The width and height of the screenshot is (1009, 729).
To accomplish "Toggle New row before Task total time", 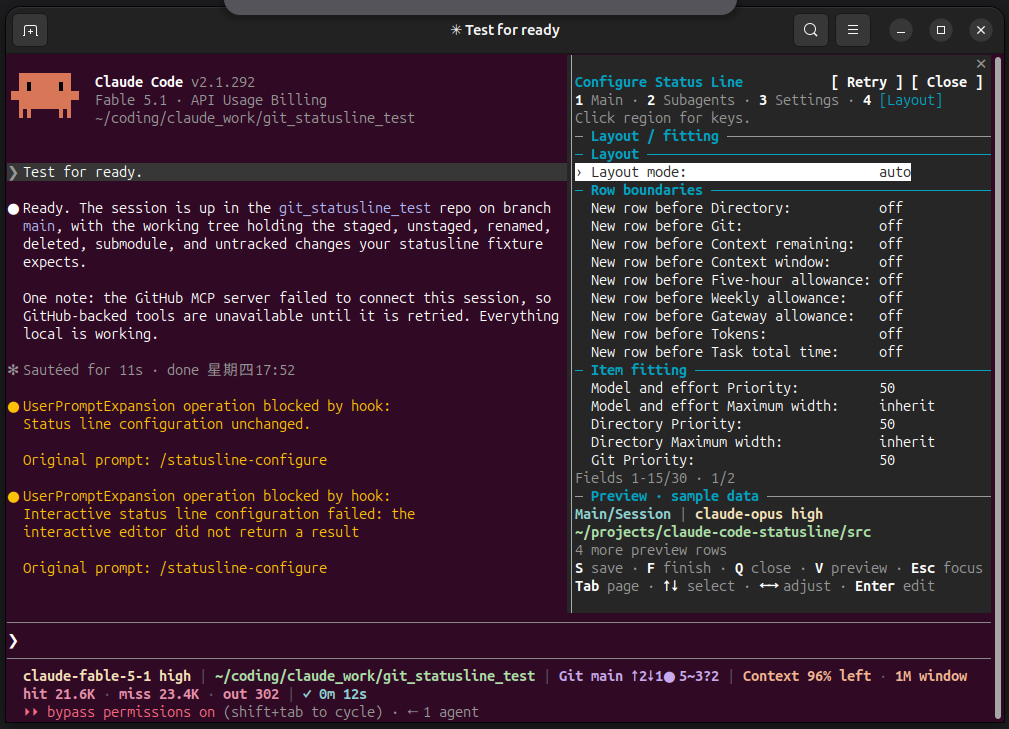I will (x=747, y=353).
